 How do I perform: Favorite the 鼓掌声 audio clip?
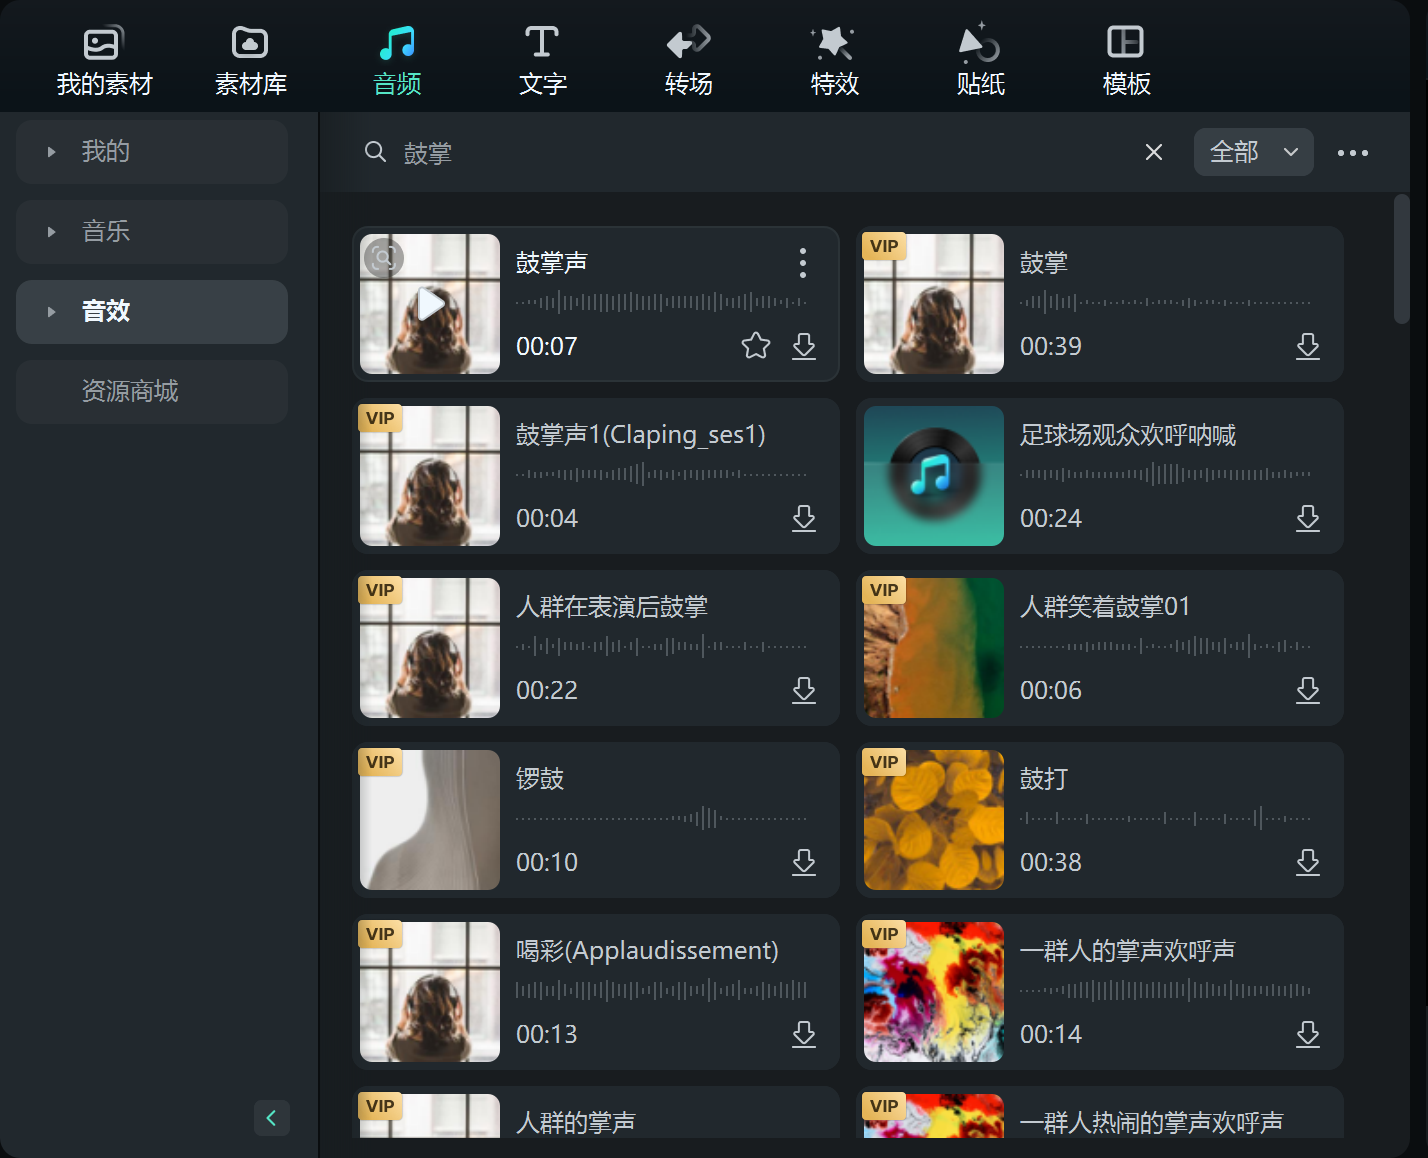755,346
